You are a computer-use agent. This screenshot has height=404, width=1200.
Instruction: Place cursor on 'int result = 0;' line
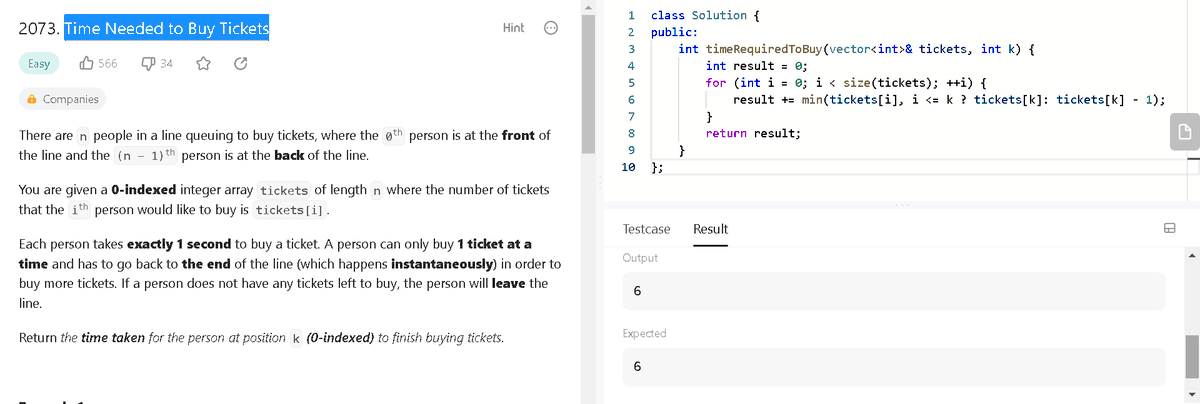click(x=757, y=65)
